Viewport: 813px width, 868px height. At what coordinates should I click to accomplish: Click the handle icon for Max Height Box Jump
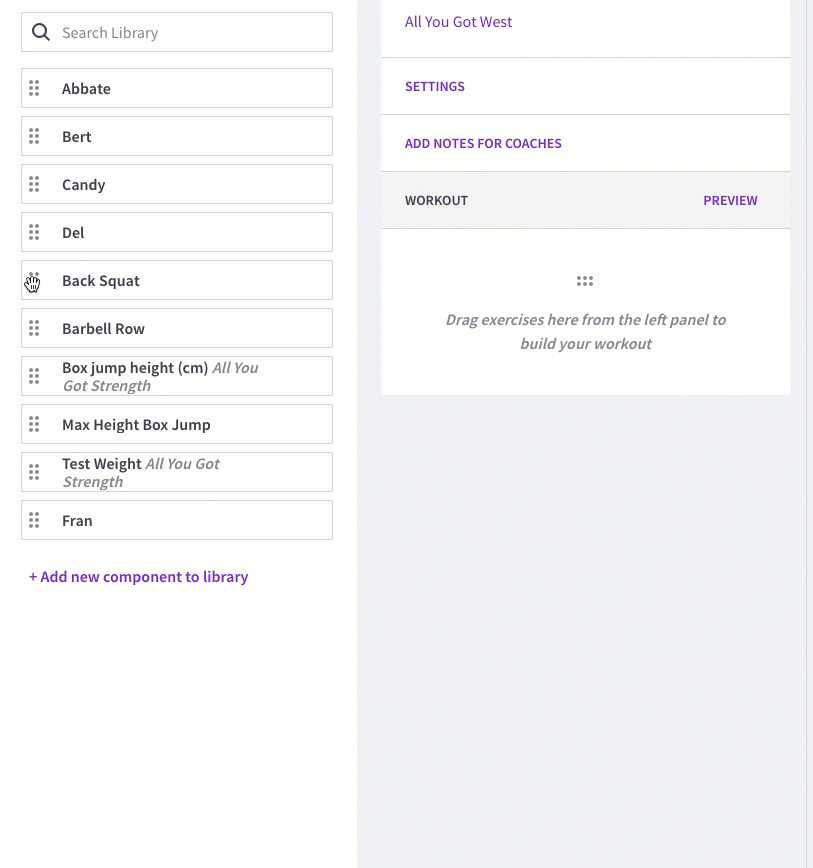(34, 424)
